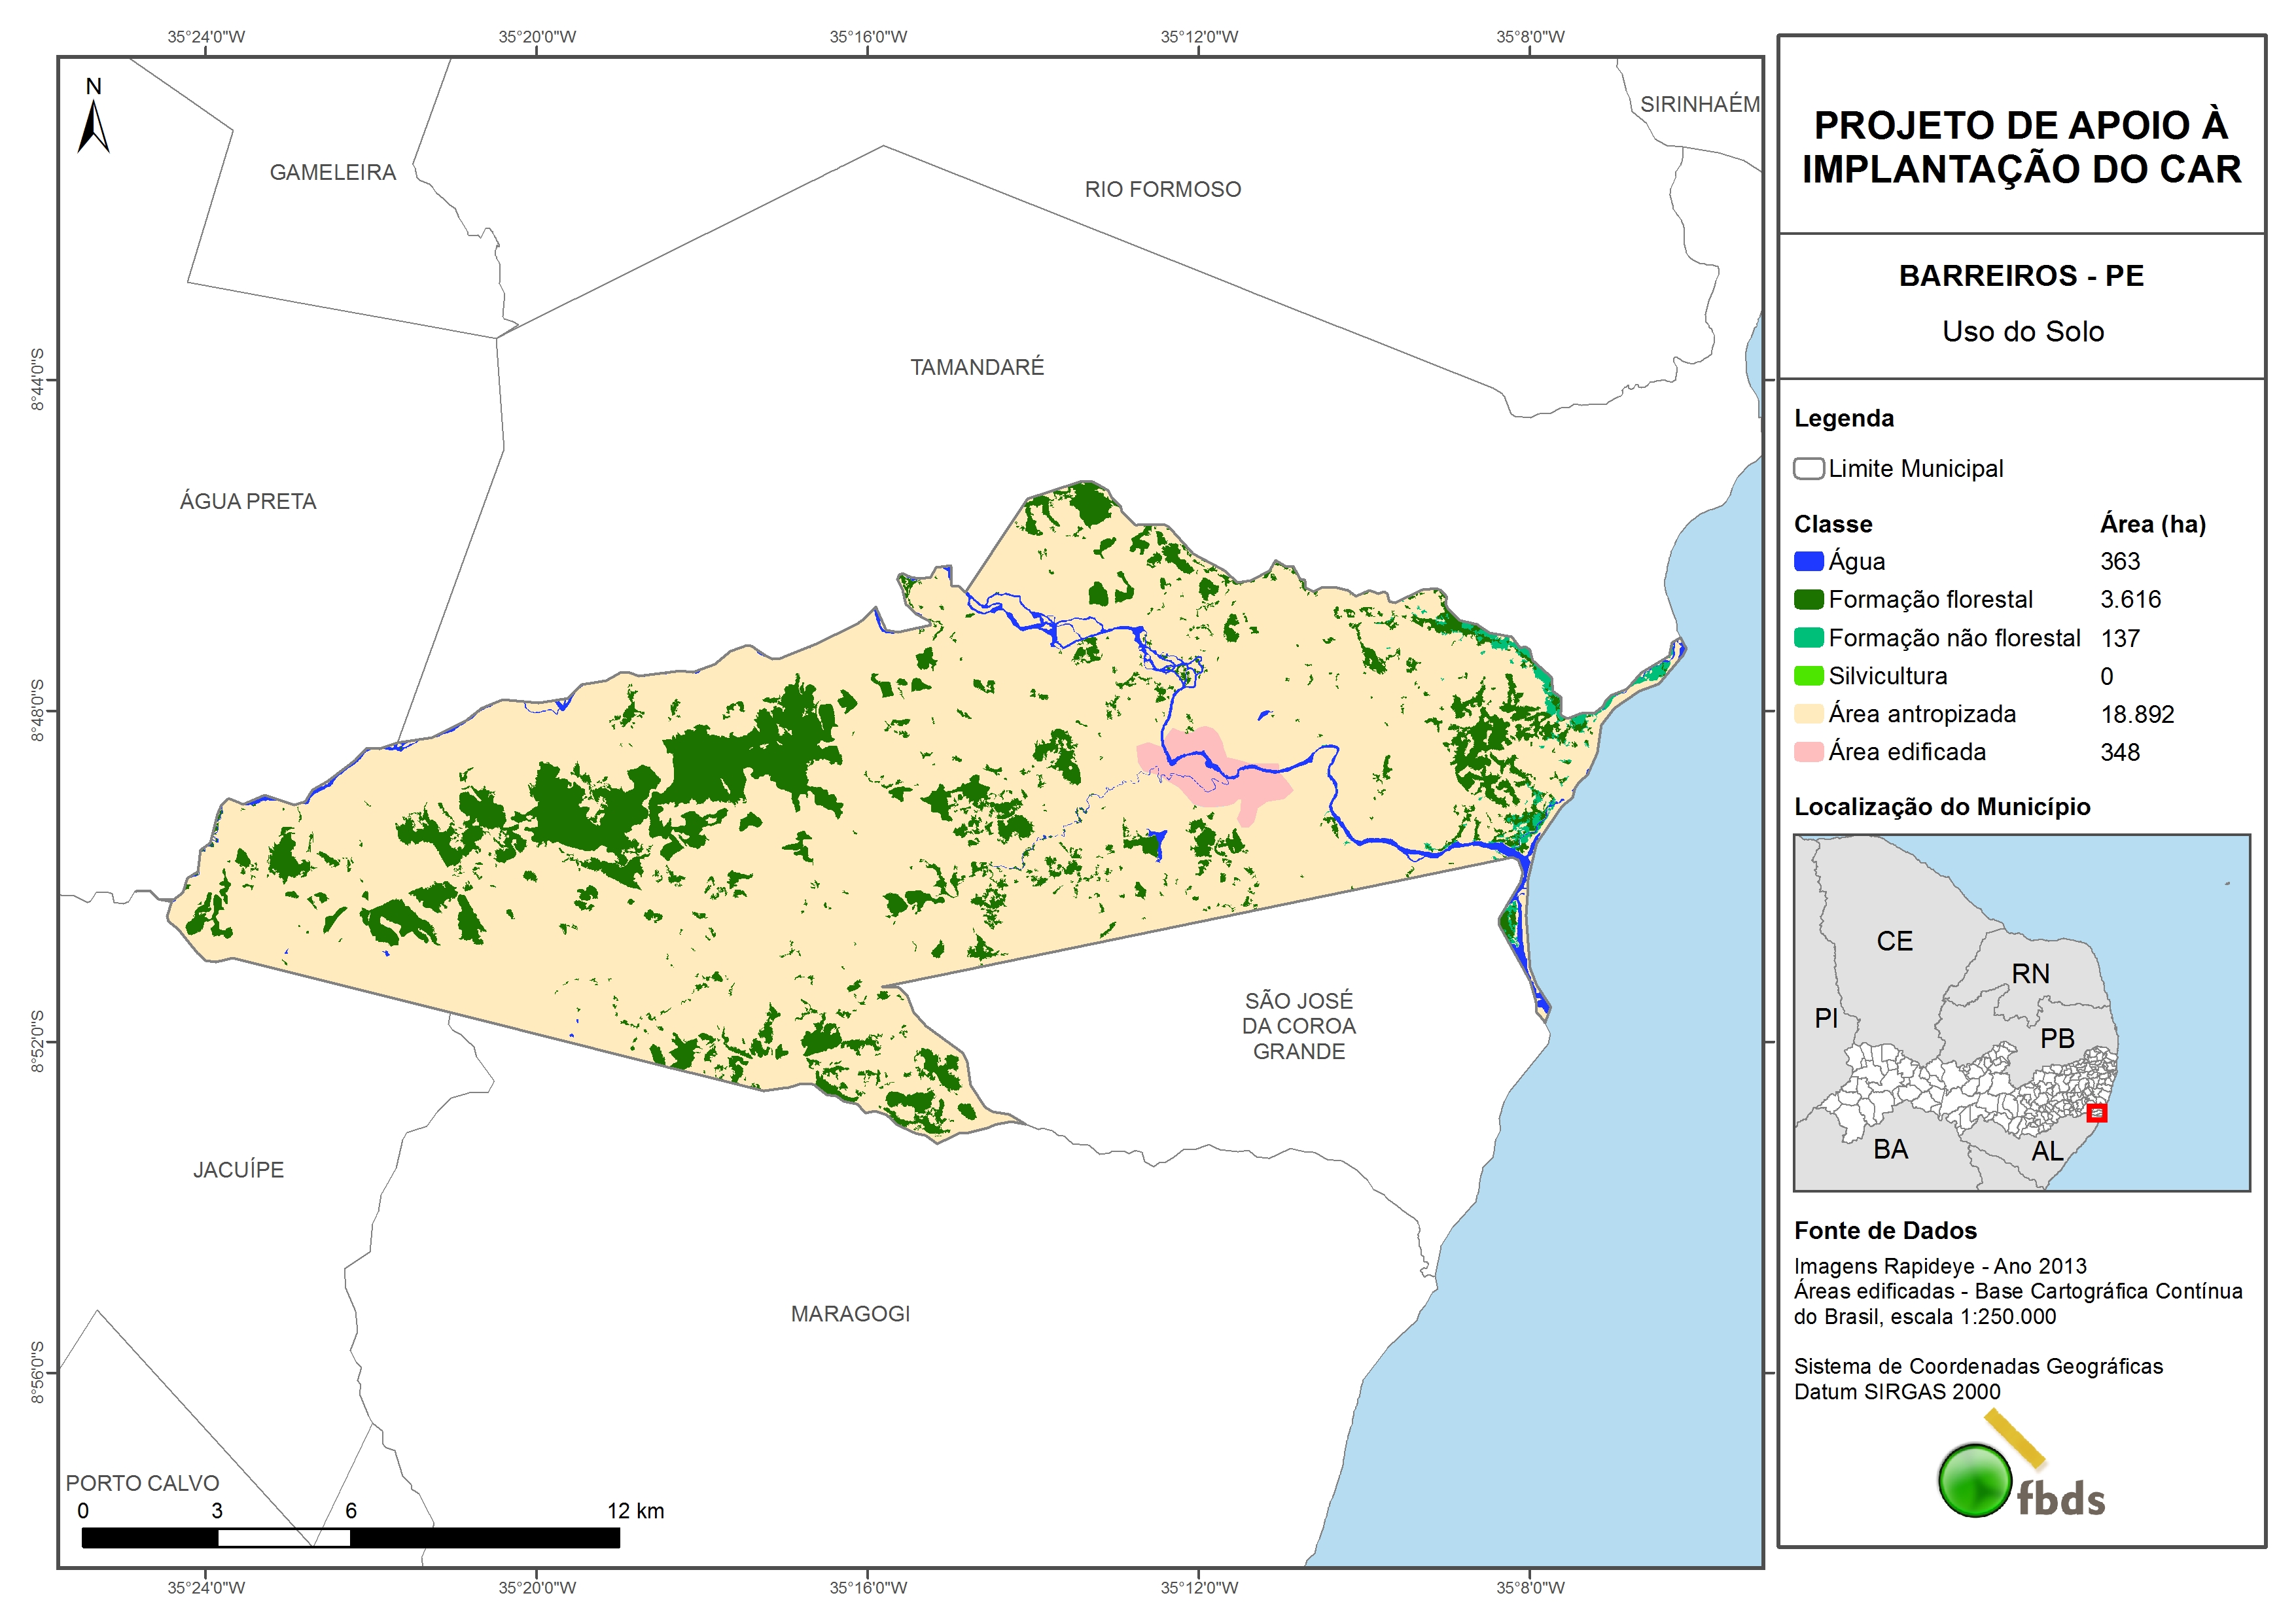Click the pink Área edificada swatch
Viewport: 2296px width, 1623px height.
click(1808, 752)
